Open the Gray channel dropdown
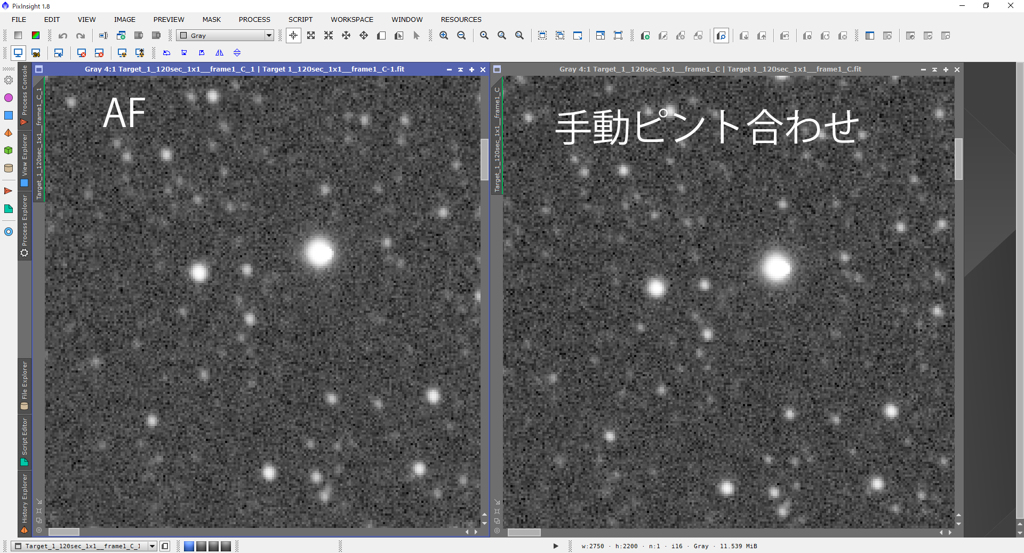1024x553 pixels. pyautogui.click(x=225, y=36)
